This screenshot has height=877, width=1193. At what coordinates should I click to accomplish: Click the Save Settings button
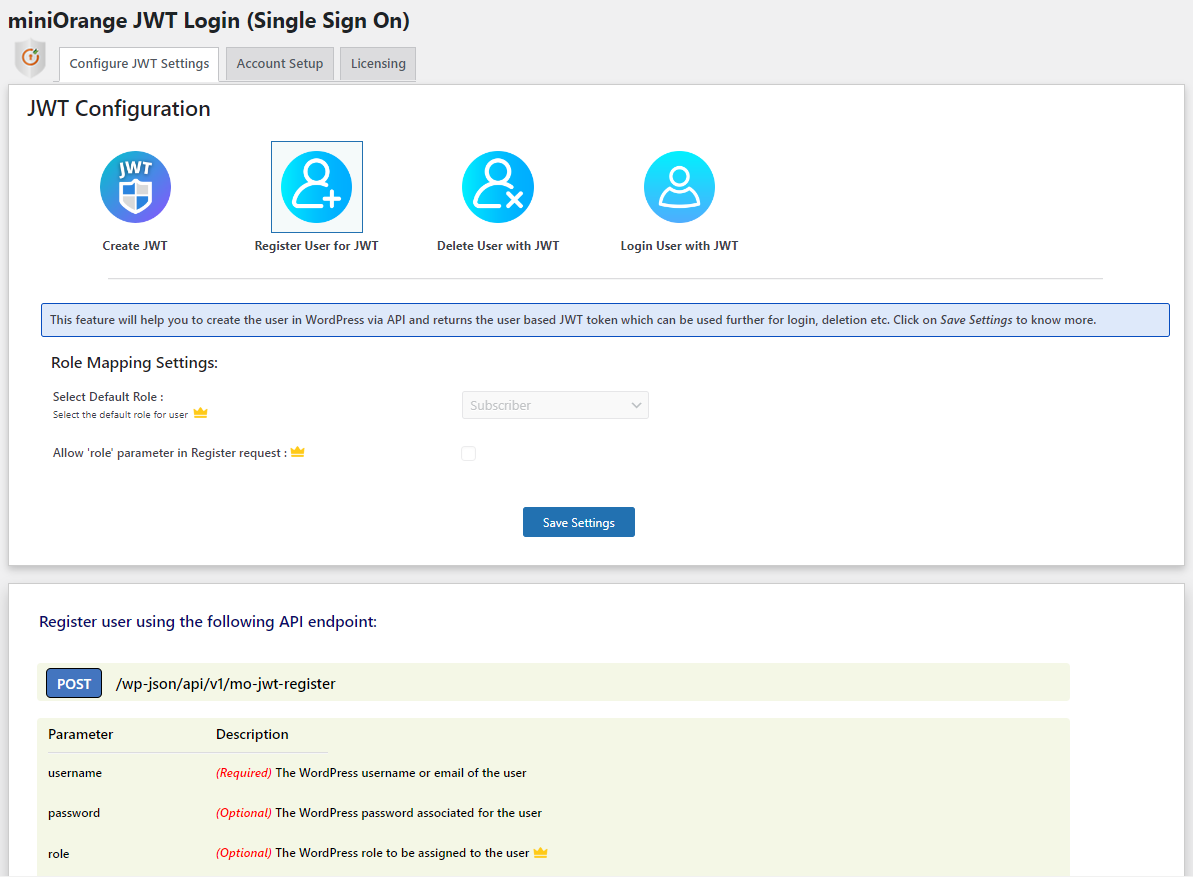pos(579,523)
